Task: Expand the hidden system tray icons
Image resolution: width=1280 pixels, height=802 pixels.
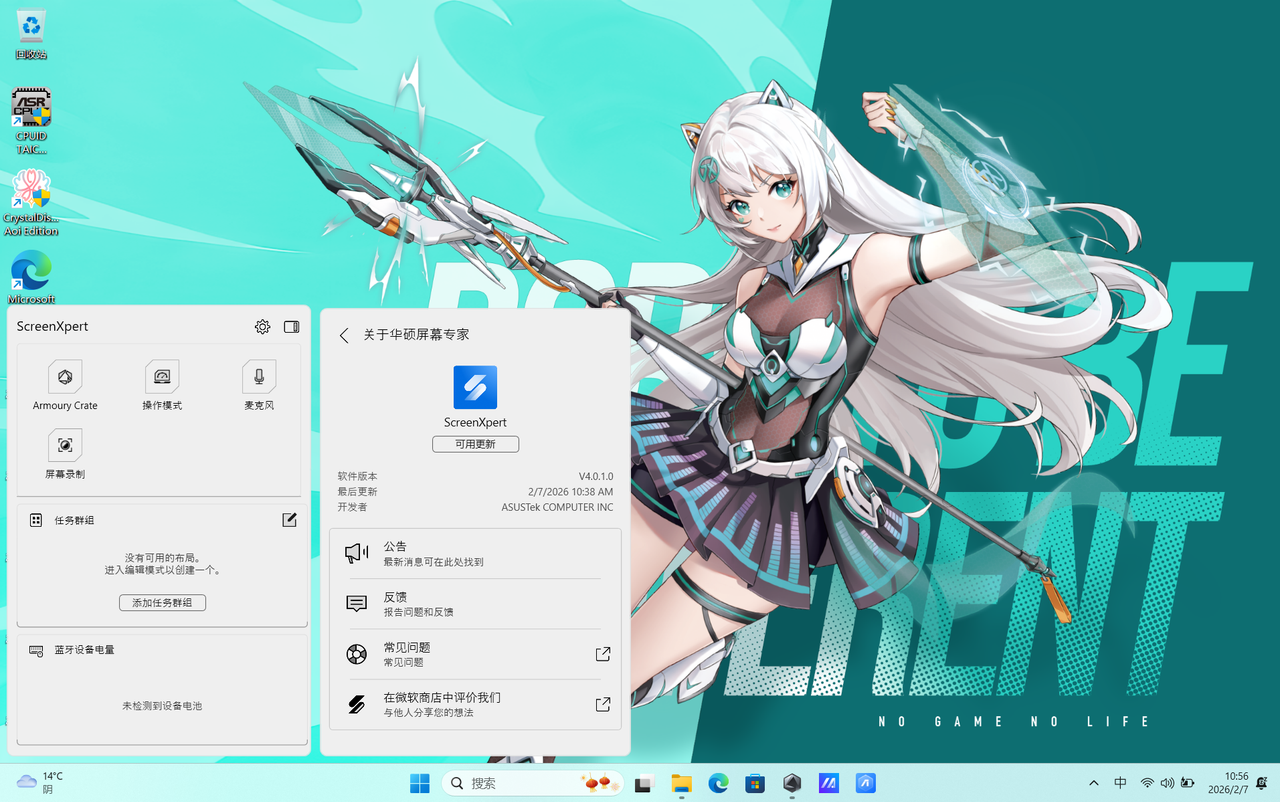Action: coord(1094,783)
